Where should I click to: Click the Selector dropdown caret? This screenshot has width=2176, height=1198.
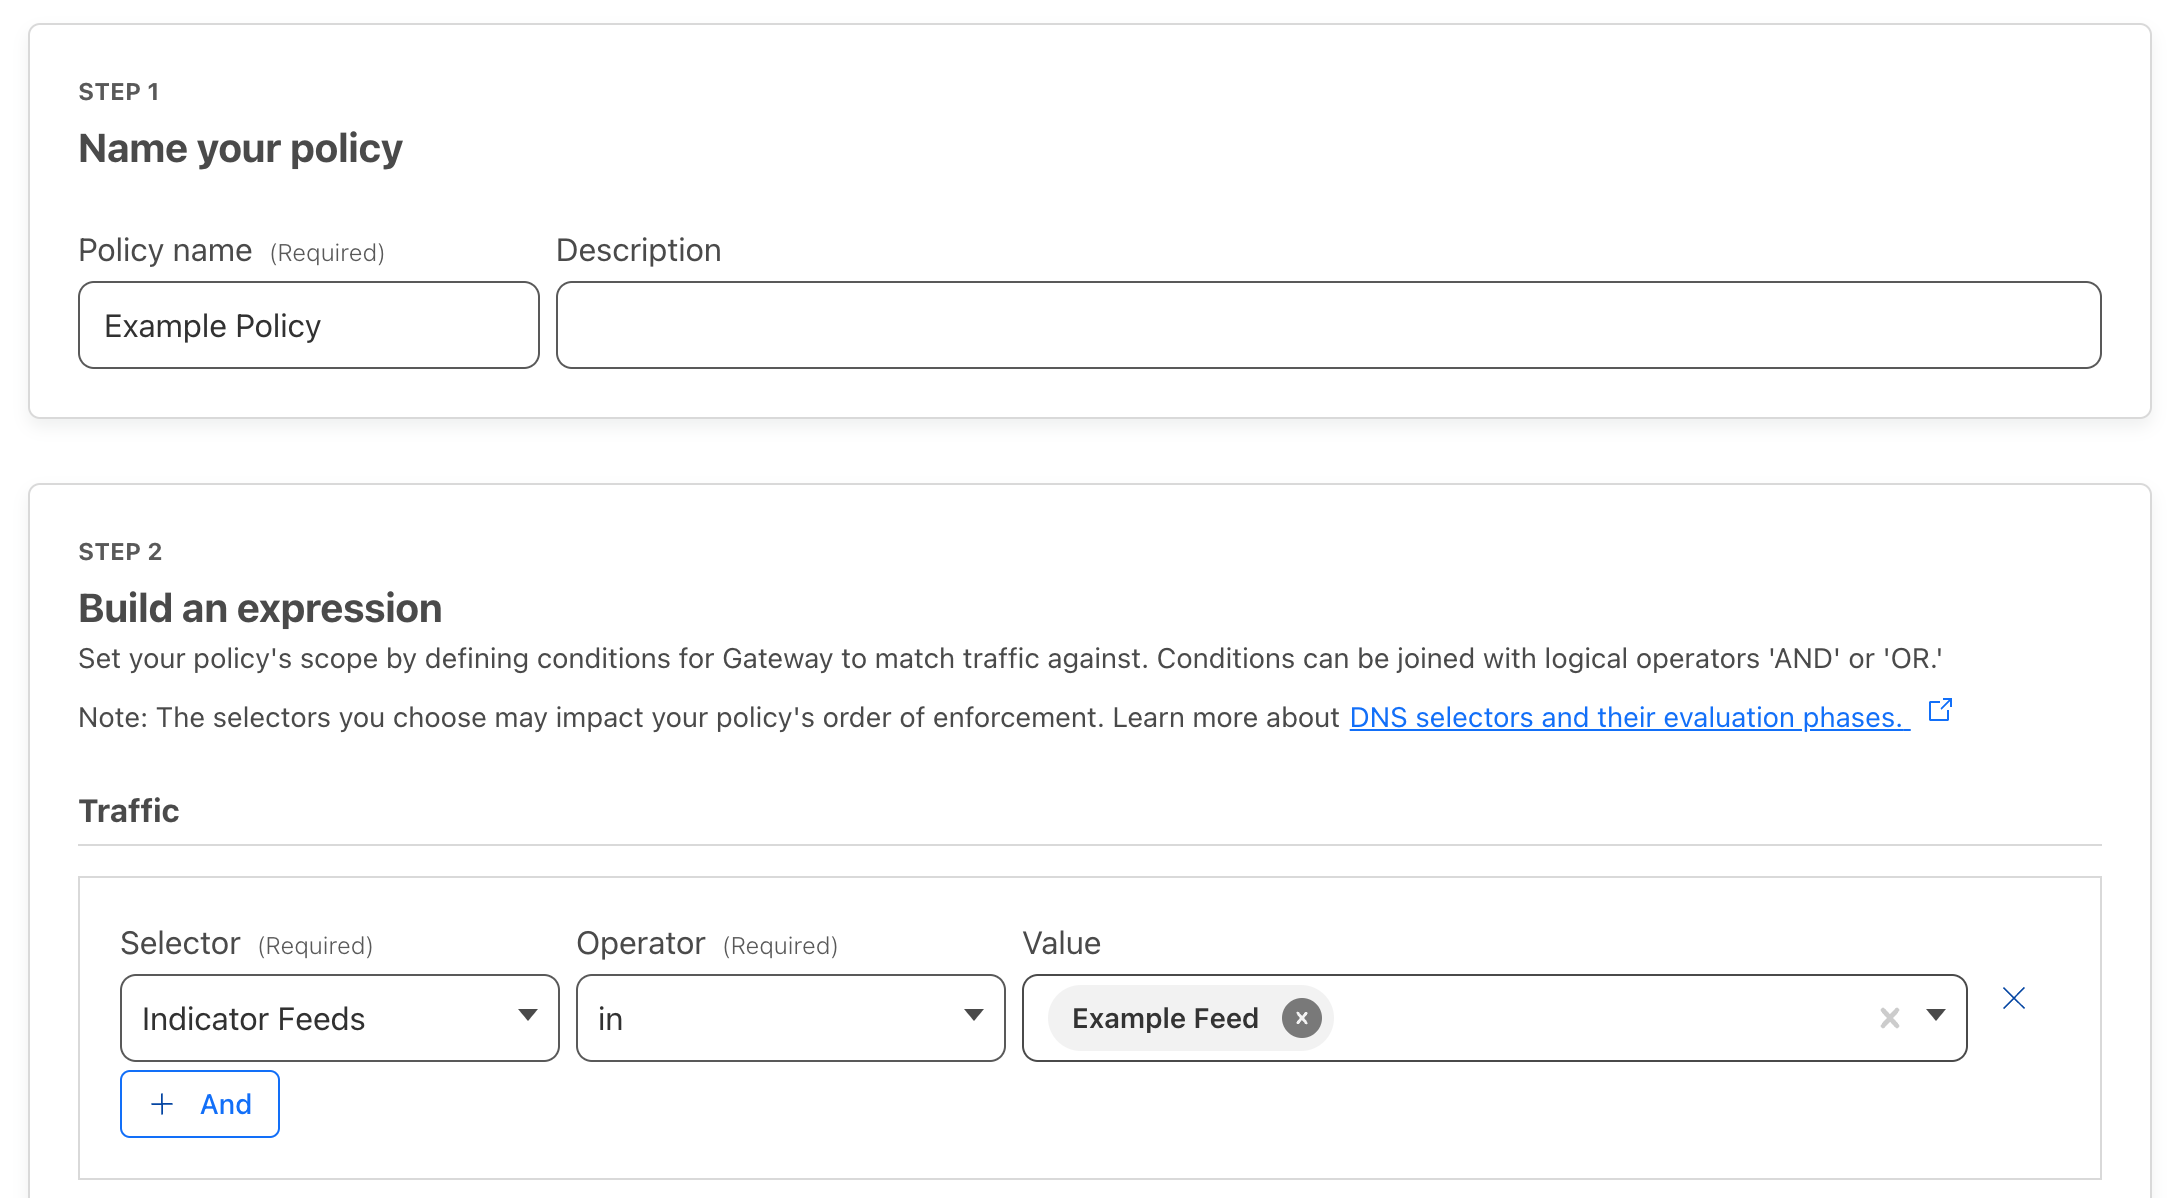pos(527,1015)
